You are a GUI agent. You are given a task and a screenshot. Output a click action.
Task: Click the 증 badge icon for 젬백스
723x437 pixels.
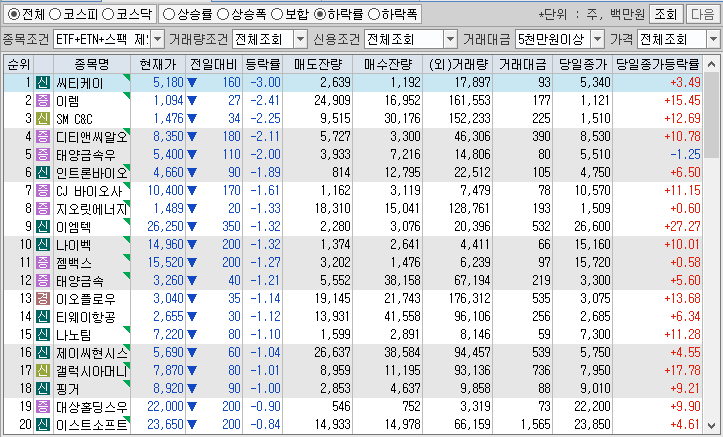[x=43, y=262]
